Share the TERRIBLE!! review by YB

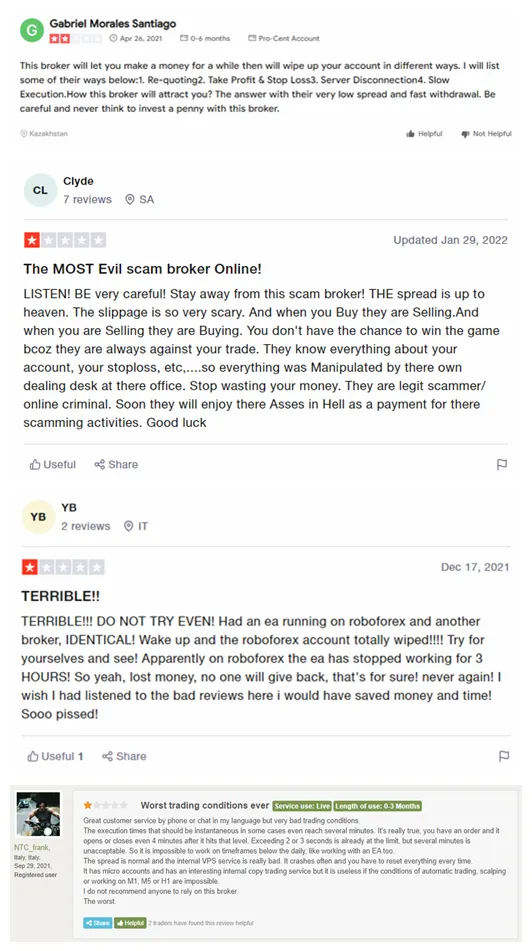(x=124, y=756)
